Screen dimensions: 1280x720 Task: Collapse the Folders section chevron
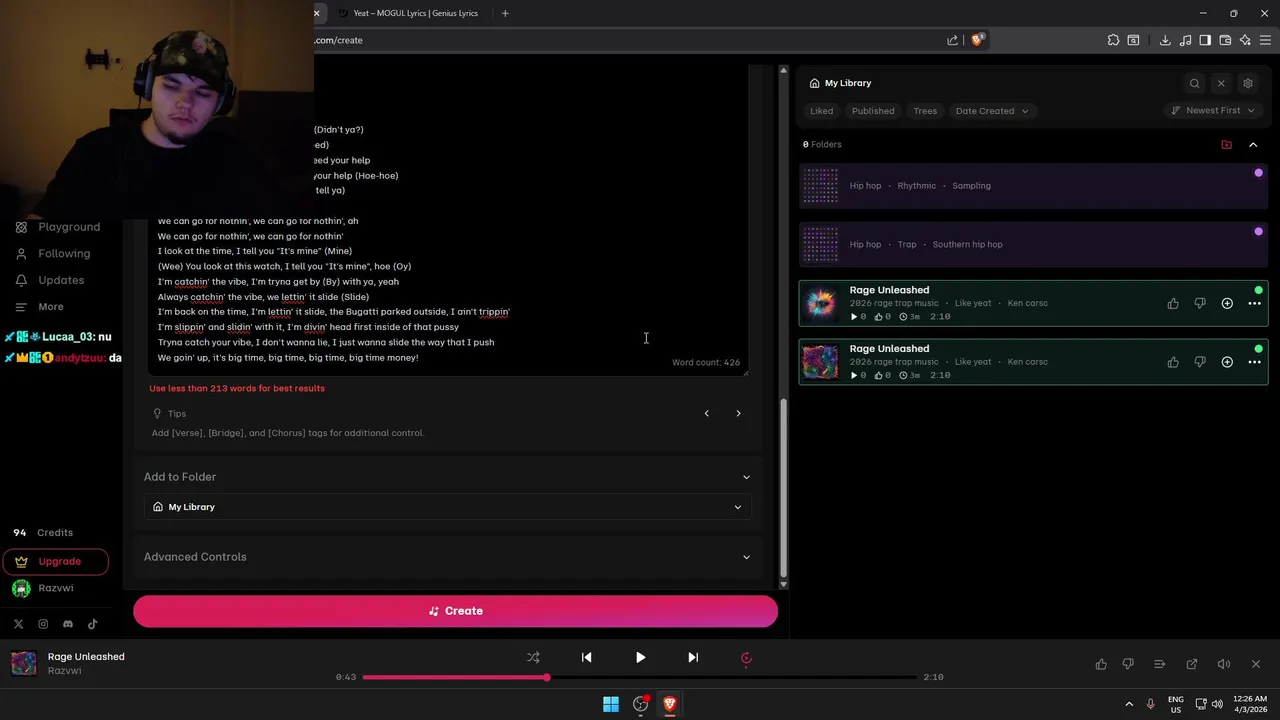(1253, 144)
